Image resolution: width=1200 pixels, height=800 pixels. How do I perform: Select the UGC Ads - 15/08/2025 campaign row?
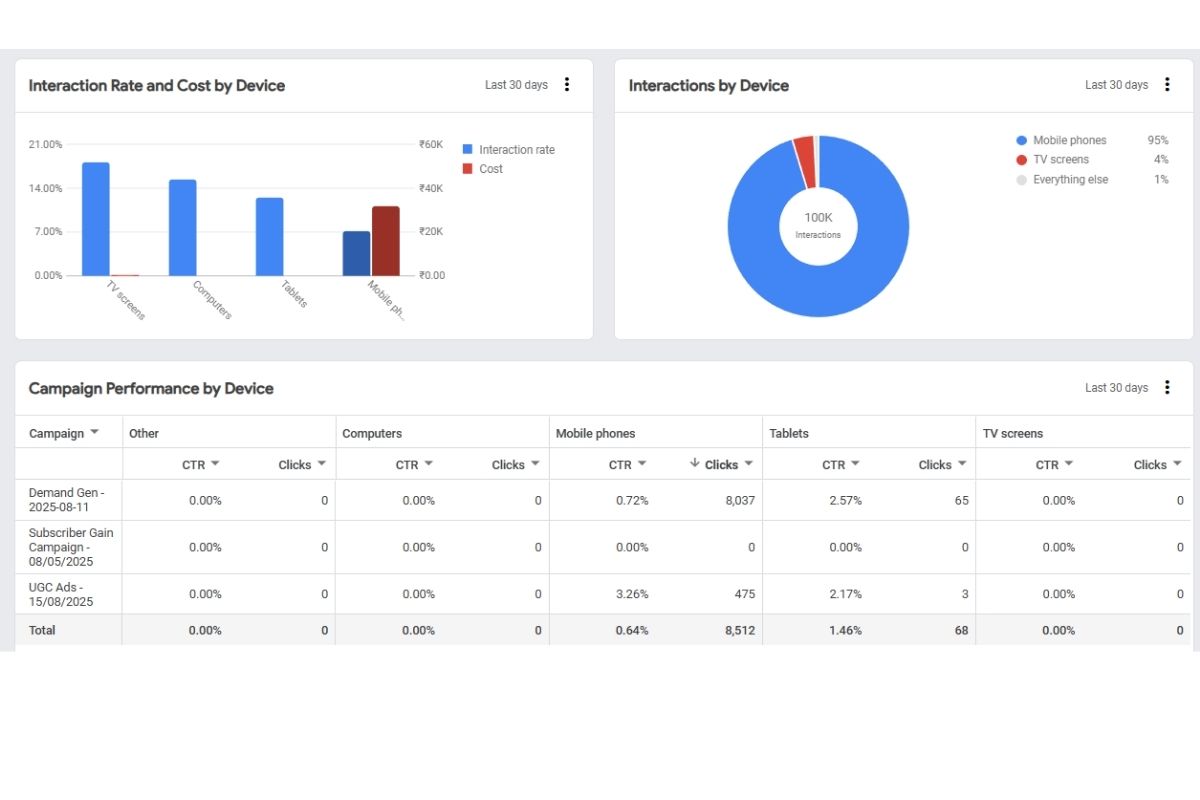61,594
